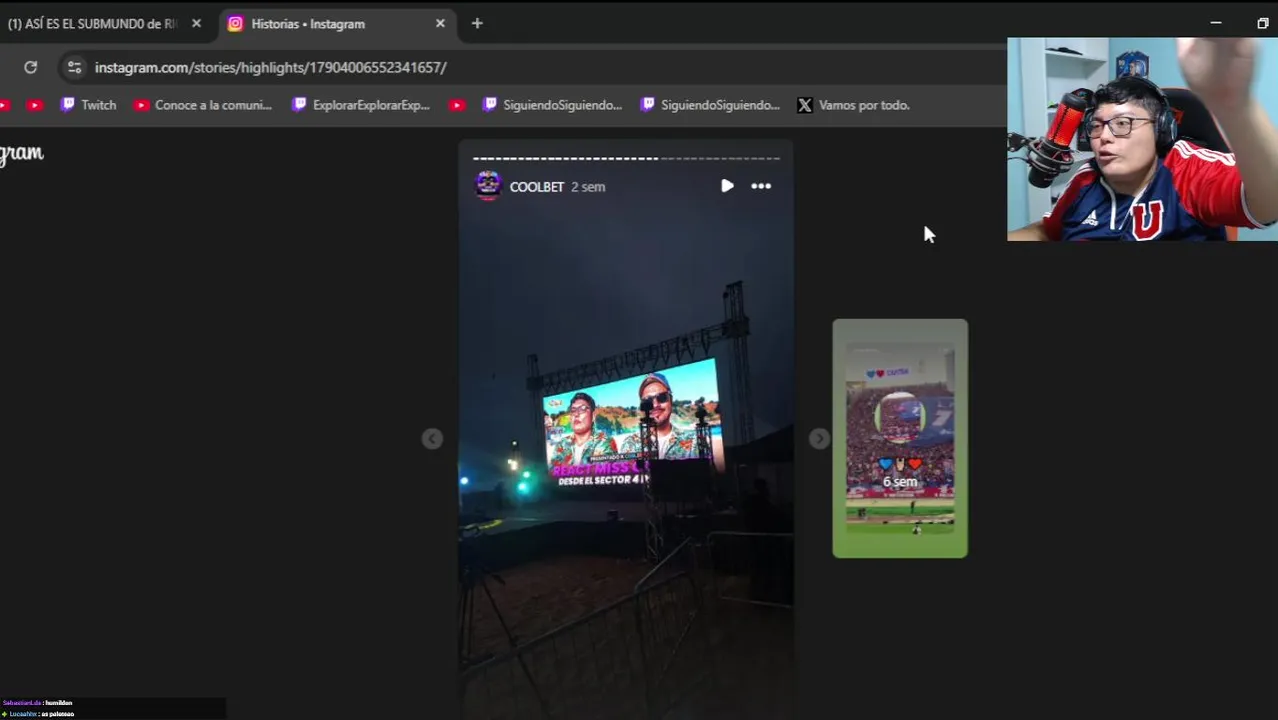Image resolution: width=1278 pixels, height=720 pixels.
Task: Go to the previous story arrow
Action: [x=432, y=439]
